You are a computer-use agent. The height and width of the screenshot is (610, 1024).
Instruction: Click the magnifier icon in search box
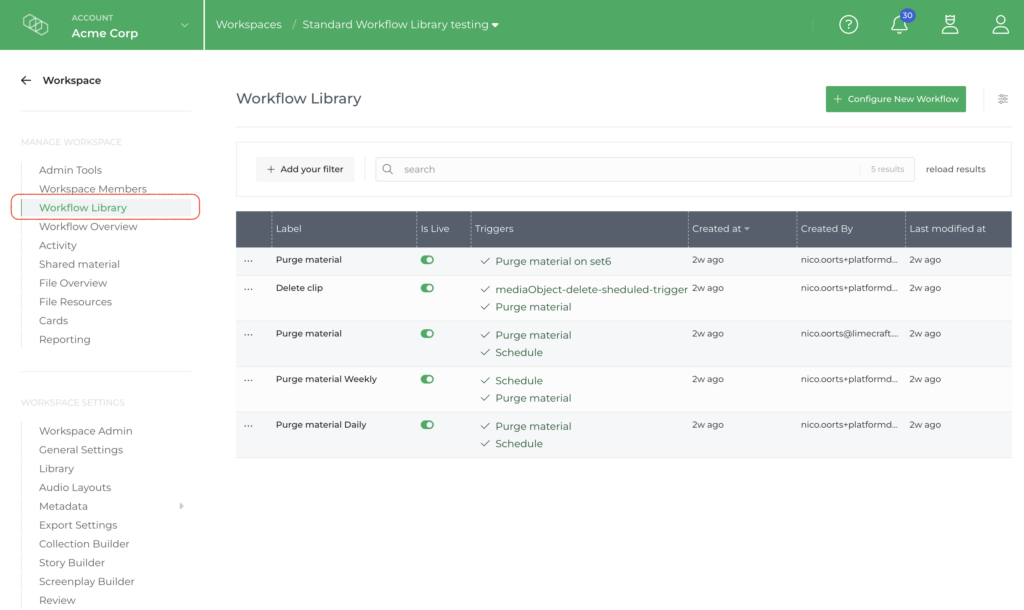click(x=388, y=169)
